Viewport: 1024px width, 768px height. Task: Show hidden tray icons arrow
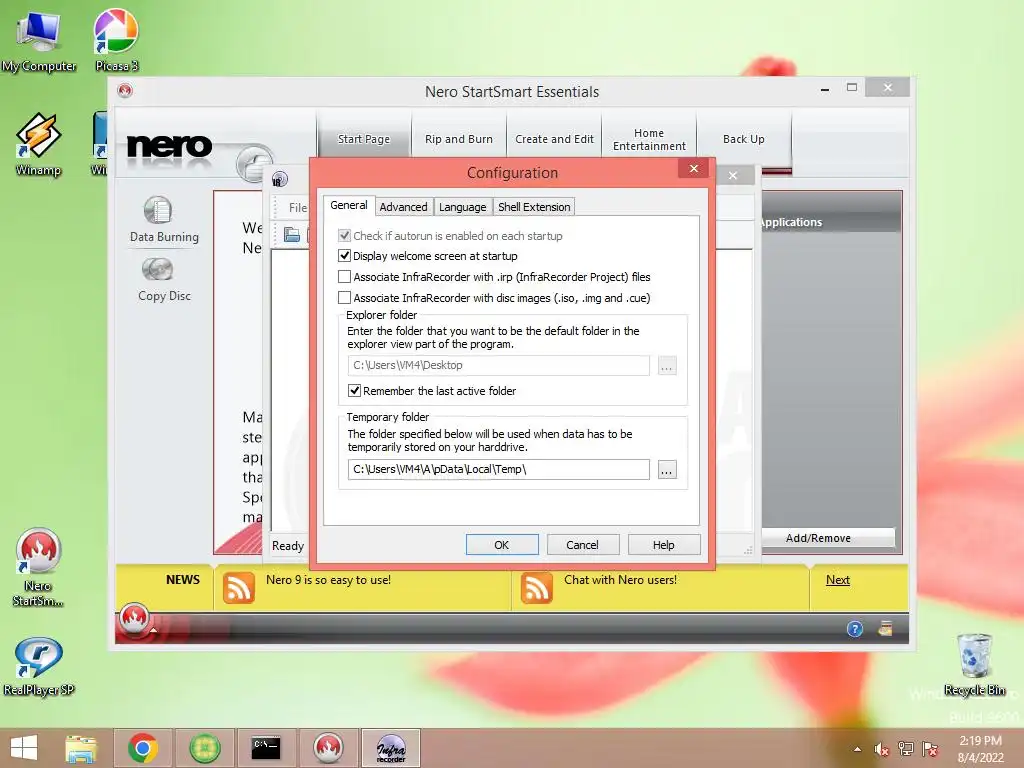[x=857, y=749]
